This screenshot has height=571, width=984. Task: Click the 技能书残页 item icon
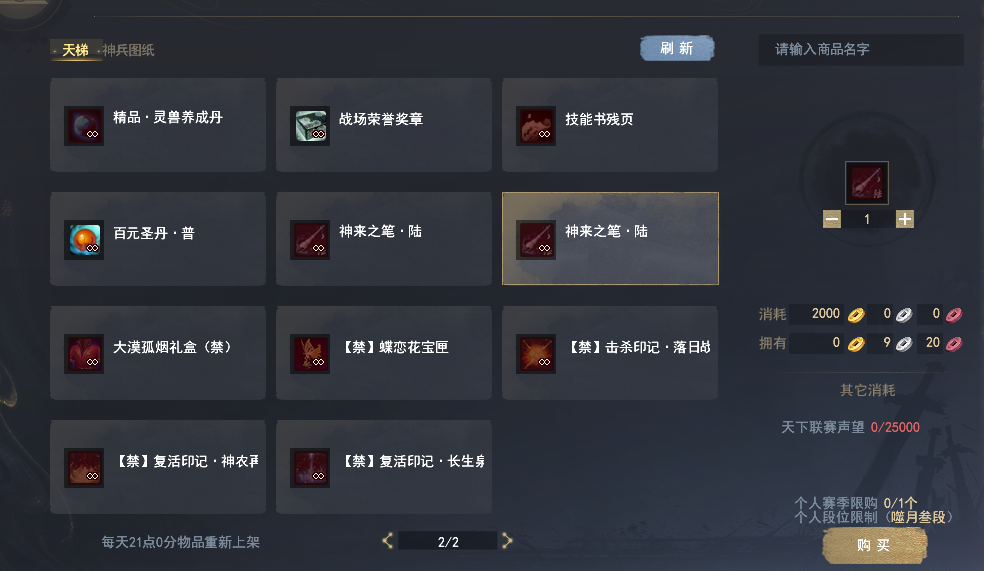pos(536,125)
